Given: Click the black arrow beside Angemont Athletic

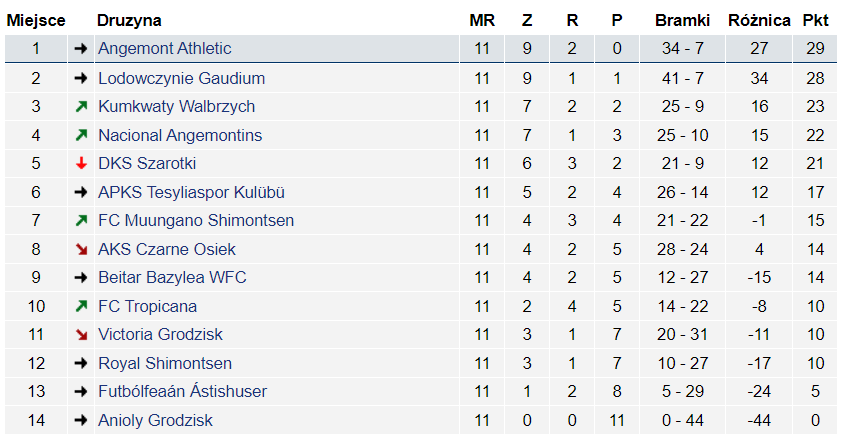Looking at the screenshot, I should [x=81, y=49].
